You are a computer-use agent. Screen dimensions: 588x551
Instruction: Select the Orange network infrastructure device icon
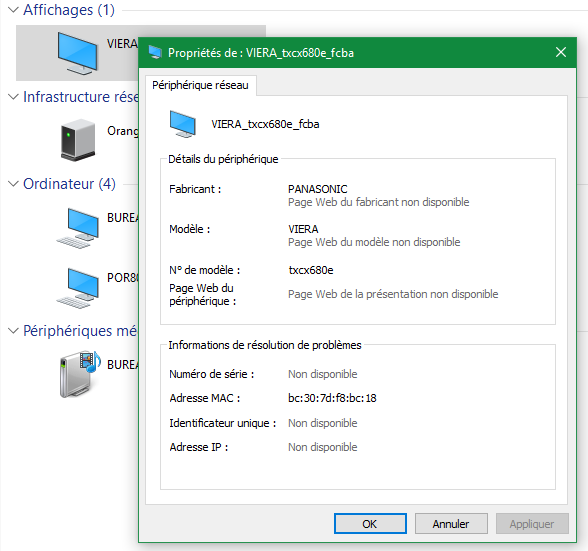pos(78,140)
